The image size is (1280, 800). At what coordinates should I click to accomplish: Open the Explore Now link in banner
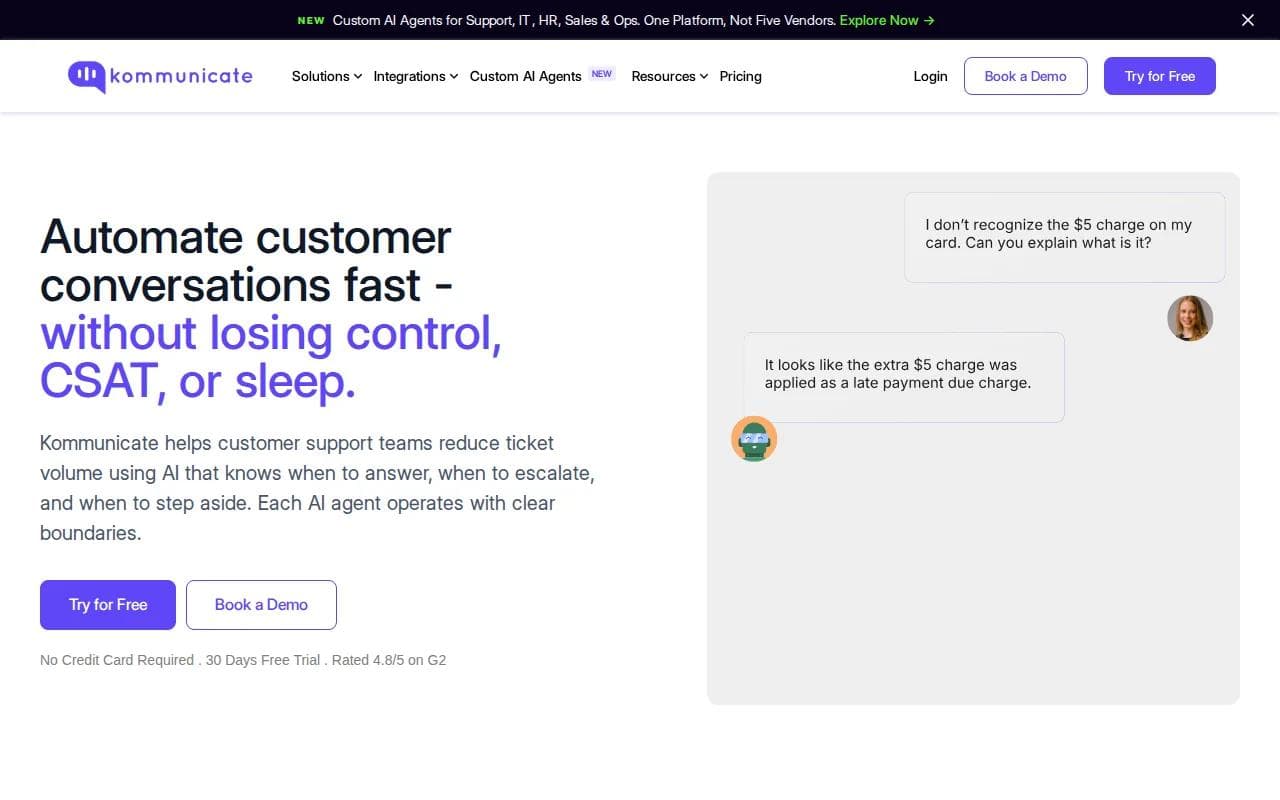[887, 20]
